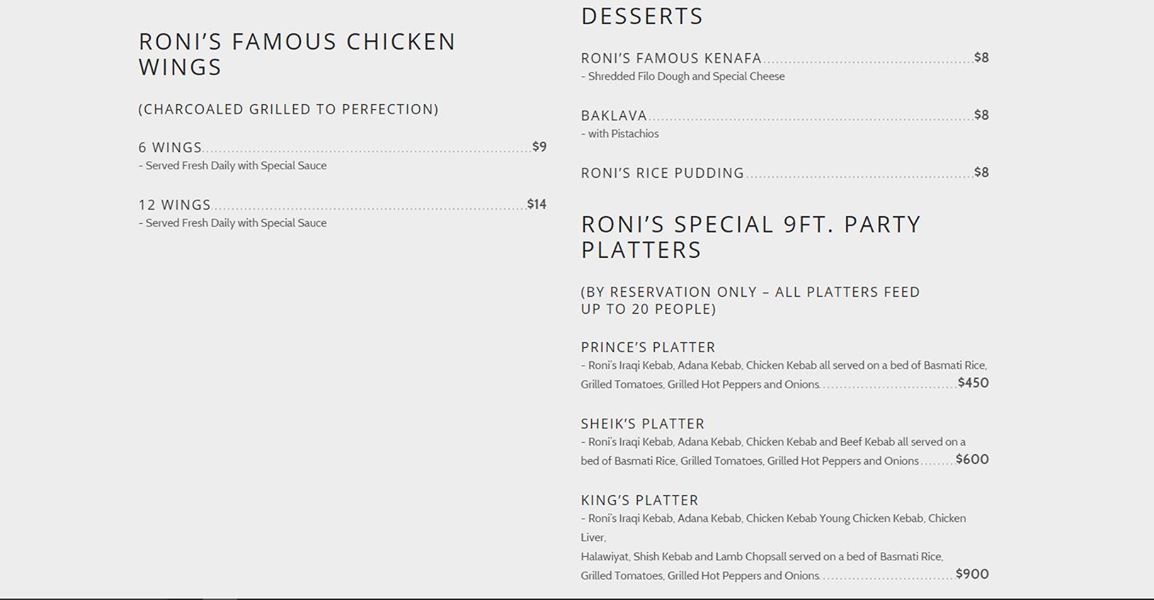The image size is (1154, 600).
Task: Click the Desserts section heading
Action: (642, 16)
